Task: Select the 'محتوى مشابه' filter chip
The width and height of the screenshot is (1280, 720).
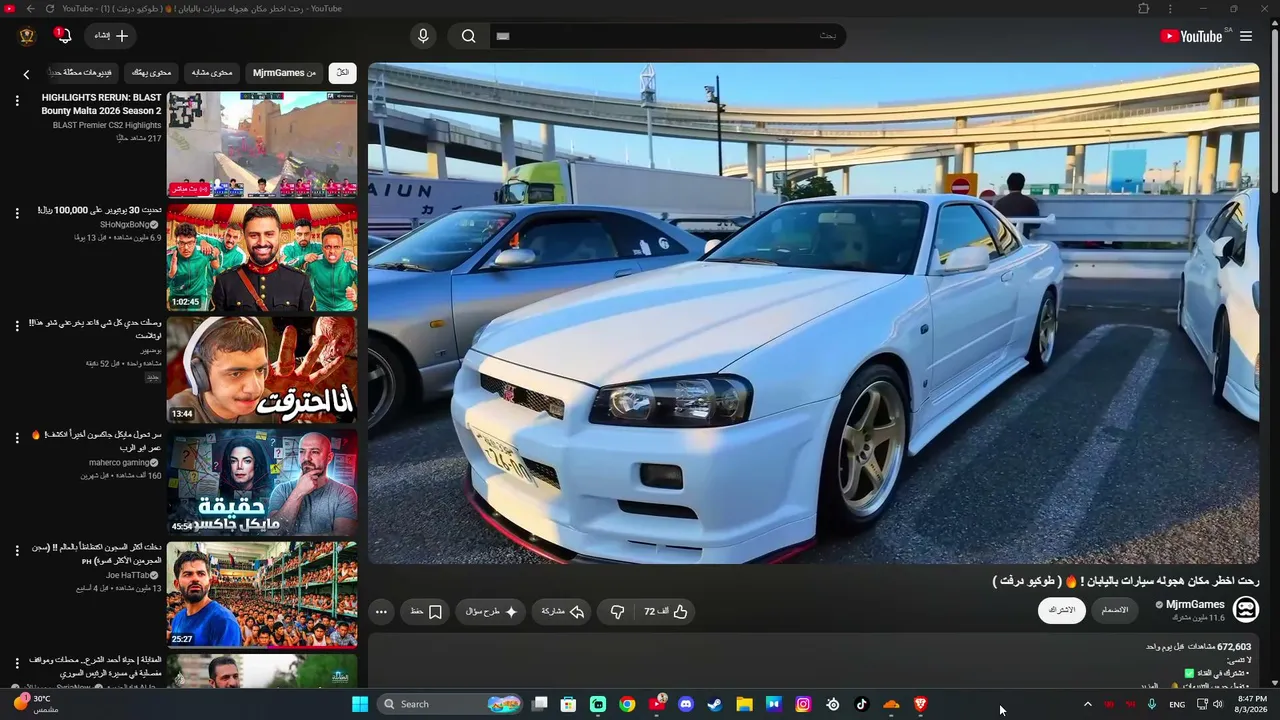Action: tap(212, 73)
